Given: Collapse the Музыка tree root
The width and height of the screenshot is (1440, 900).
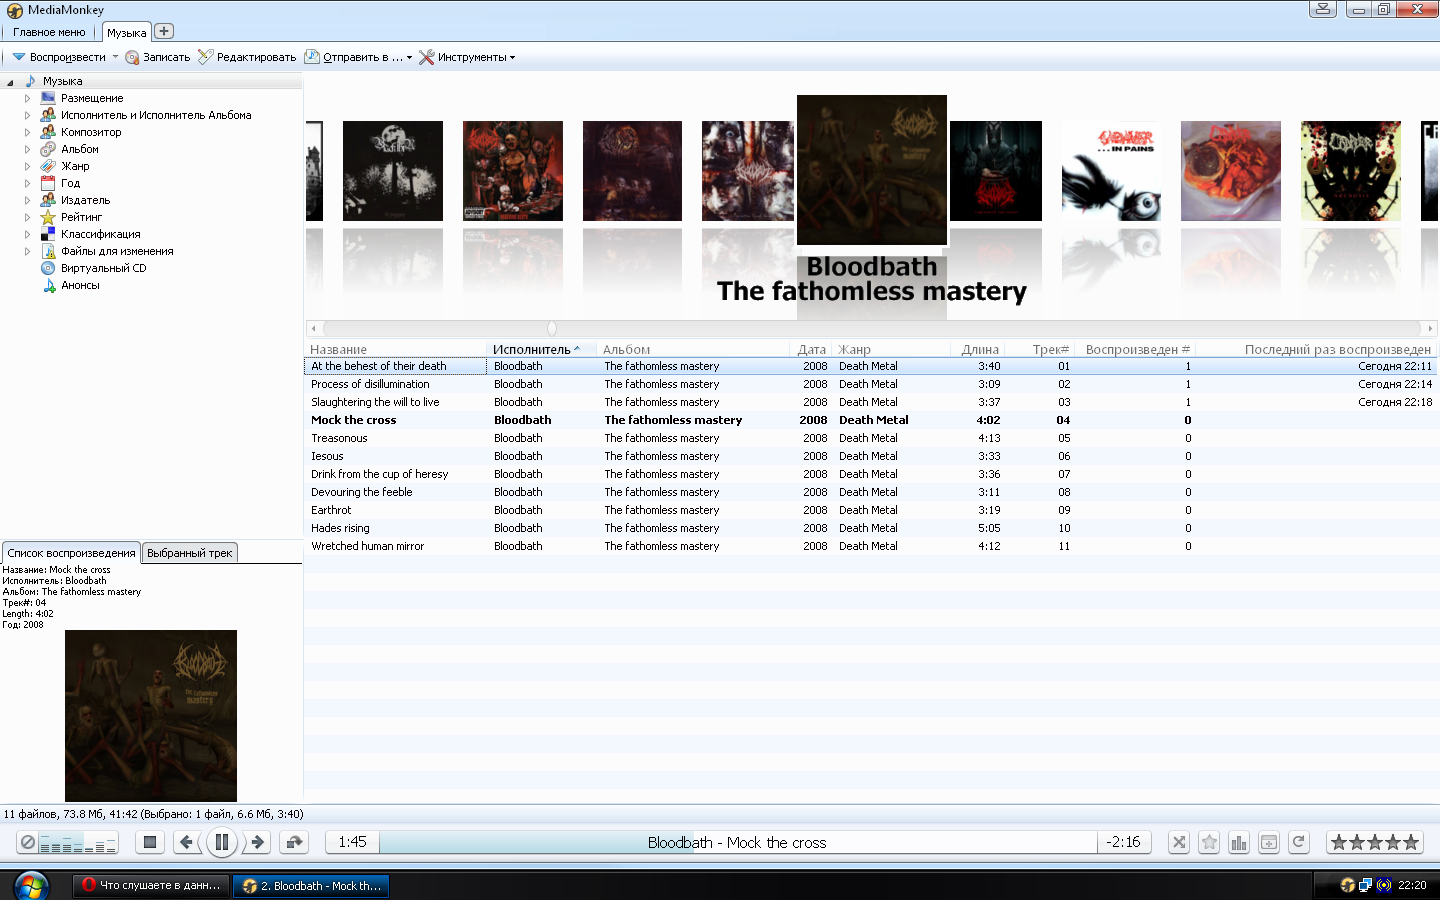Looking at the screenshot, I should (10, 82).
